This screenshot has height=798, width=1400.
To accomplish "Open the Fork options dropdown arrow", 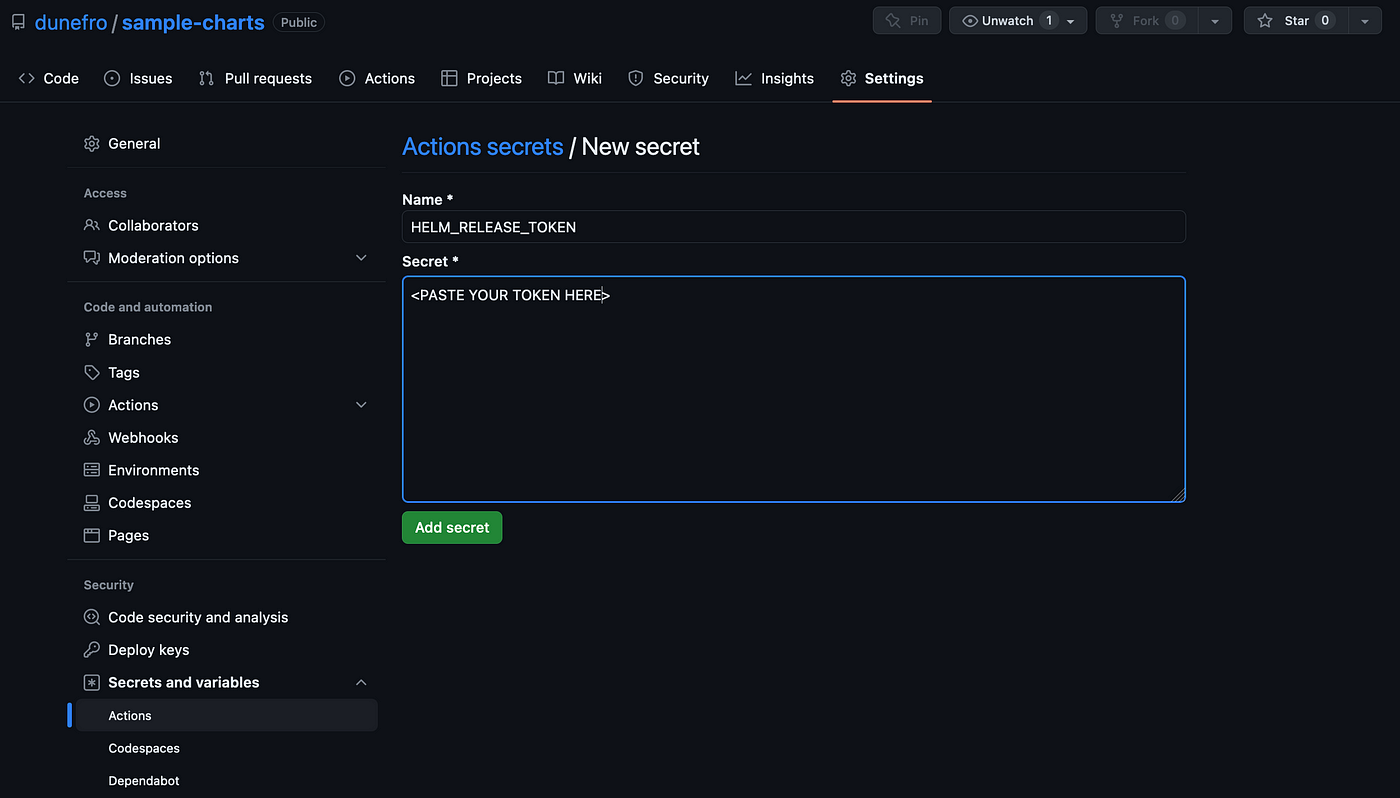I will click(1214, 21).
